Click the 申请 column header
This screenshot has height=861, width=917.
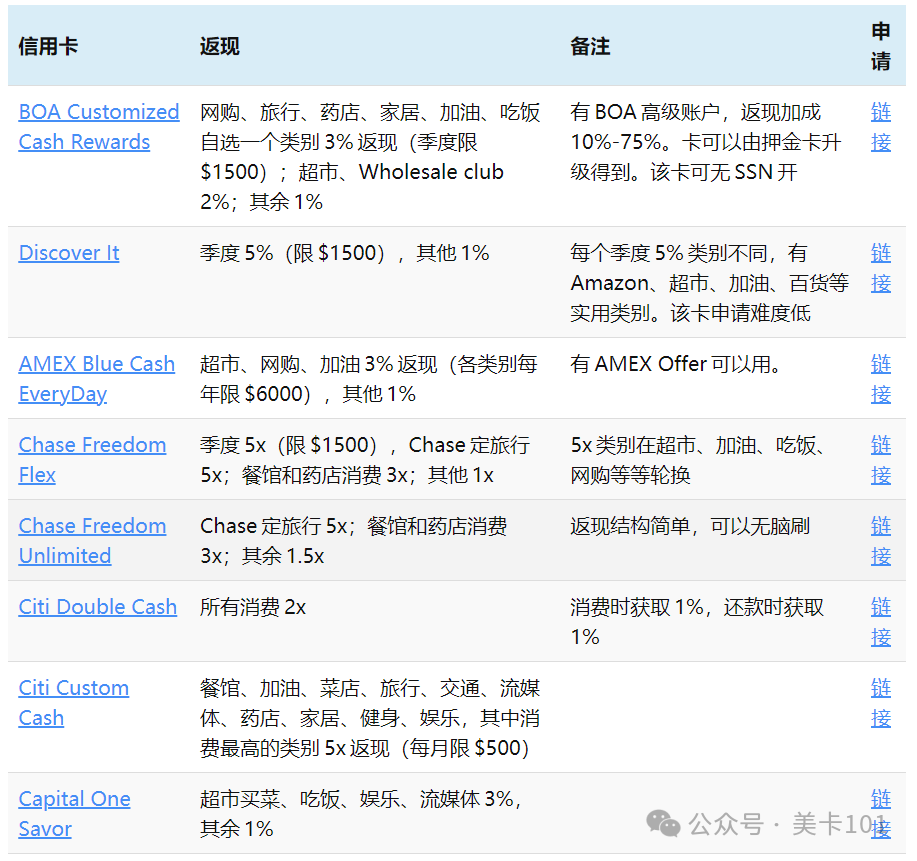pyautogui.click(x=881, y=46)
